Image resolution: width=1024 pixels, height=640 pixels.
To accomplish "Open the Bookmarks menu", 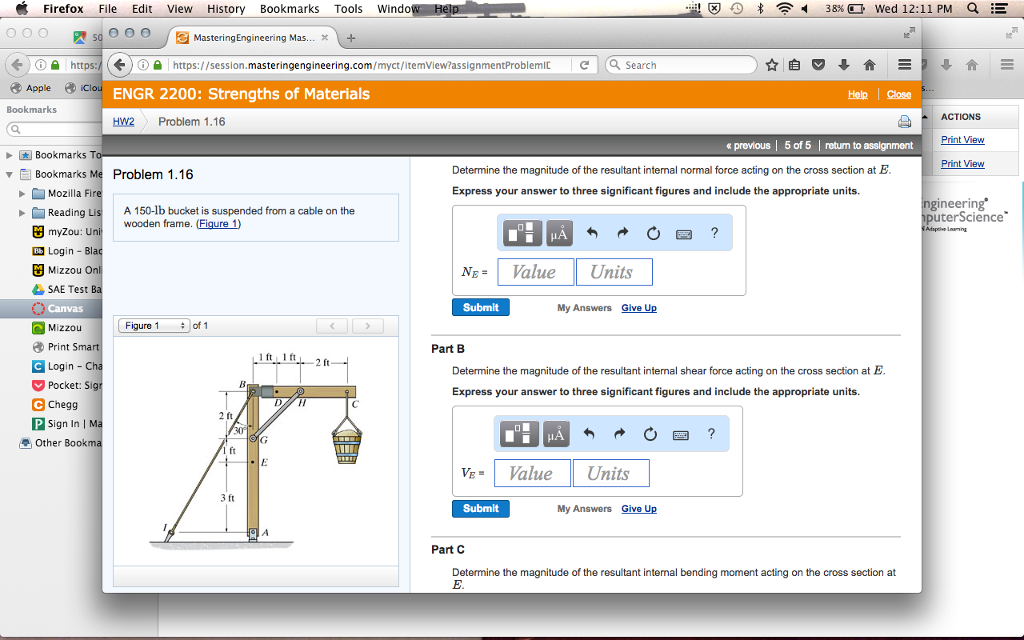I will (289, 8).
